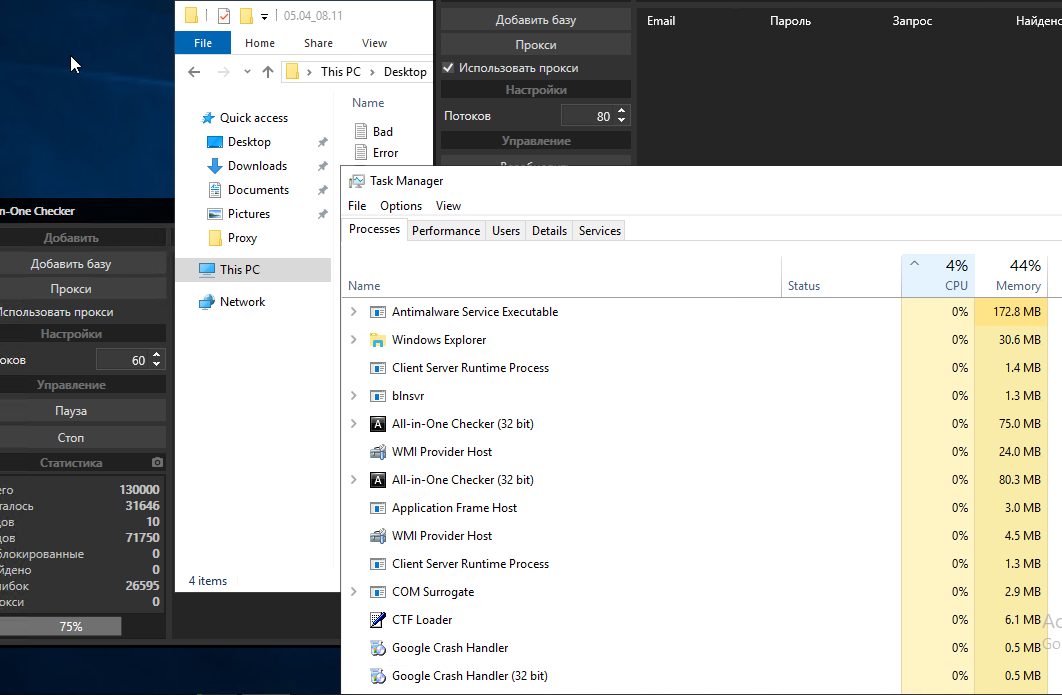
Task: Open Downloads from the Quick access list
Action: 257,166
